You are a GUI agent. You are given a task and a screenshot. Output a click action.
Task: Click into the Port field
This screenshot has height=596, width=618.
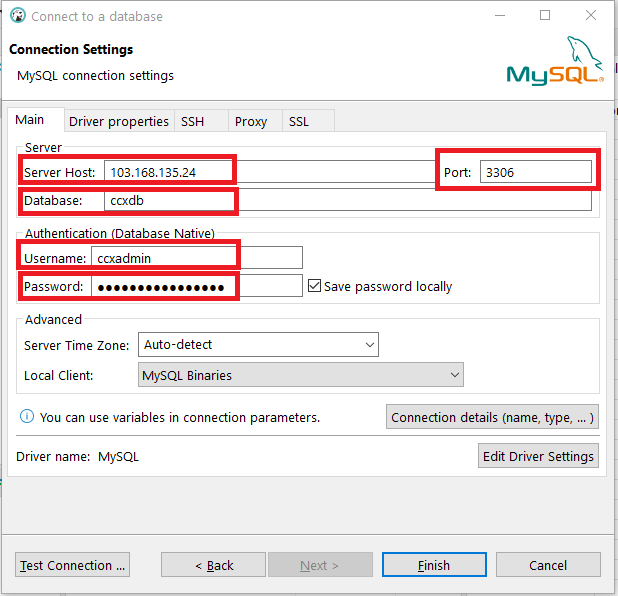[535, 172]
